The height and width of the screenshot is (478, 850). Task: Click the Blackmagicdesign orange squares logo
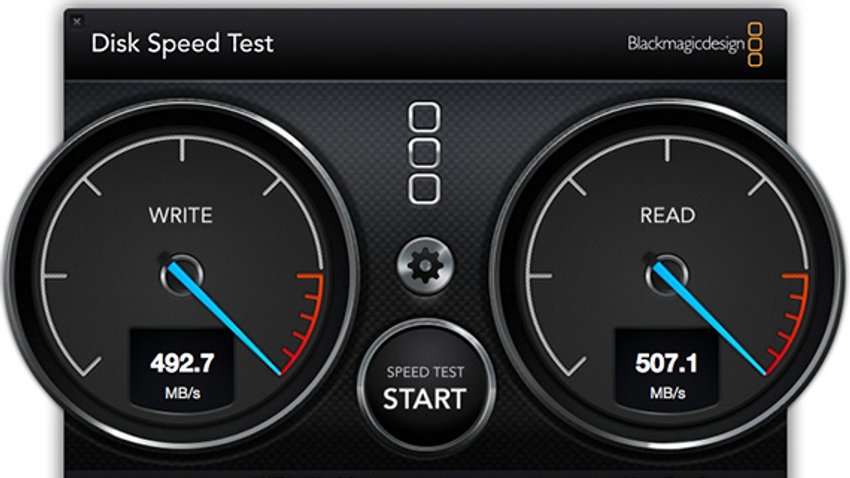click(x=755, y=44)
